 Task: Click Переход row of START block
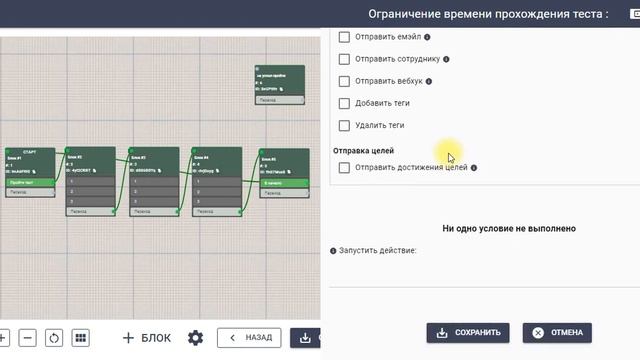pos(30,192)
